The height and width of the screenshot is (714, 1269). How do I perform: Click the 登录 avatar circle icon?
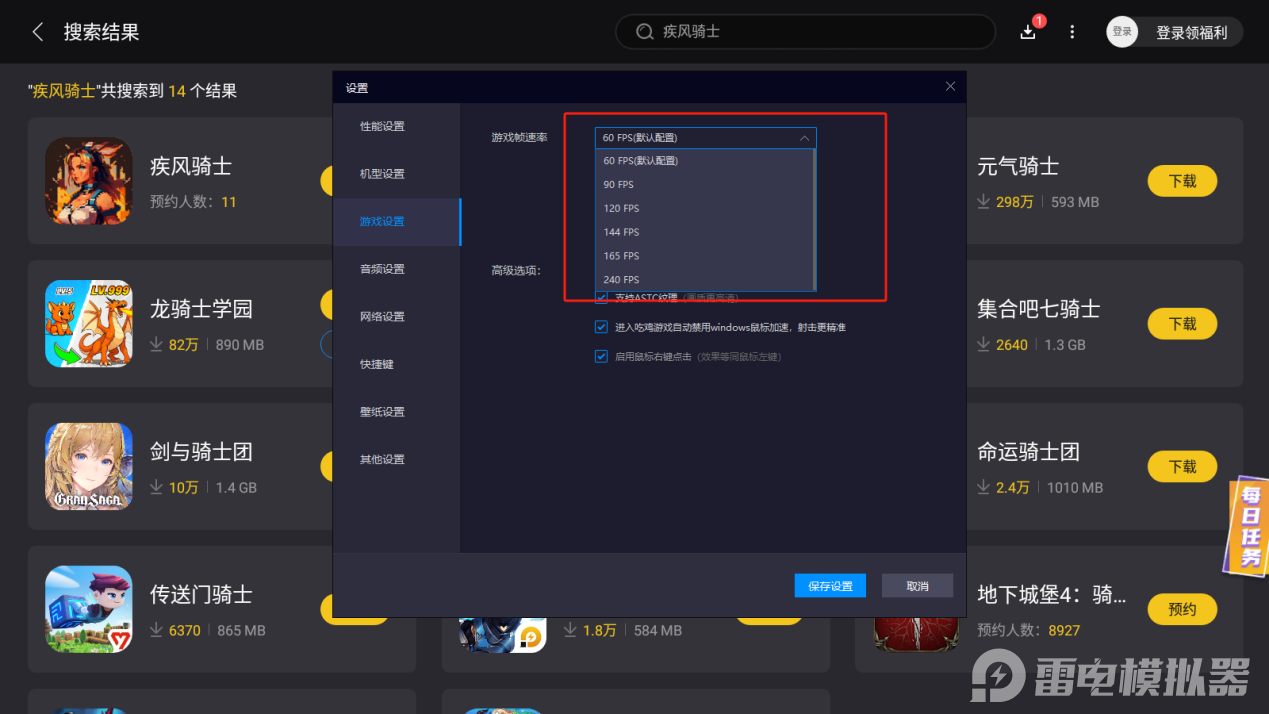tap(1121, 31)
